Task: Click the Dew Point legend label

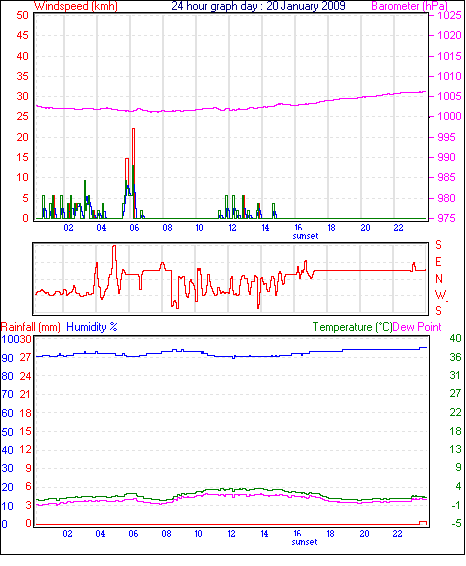Action: click(417, 327)
